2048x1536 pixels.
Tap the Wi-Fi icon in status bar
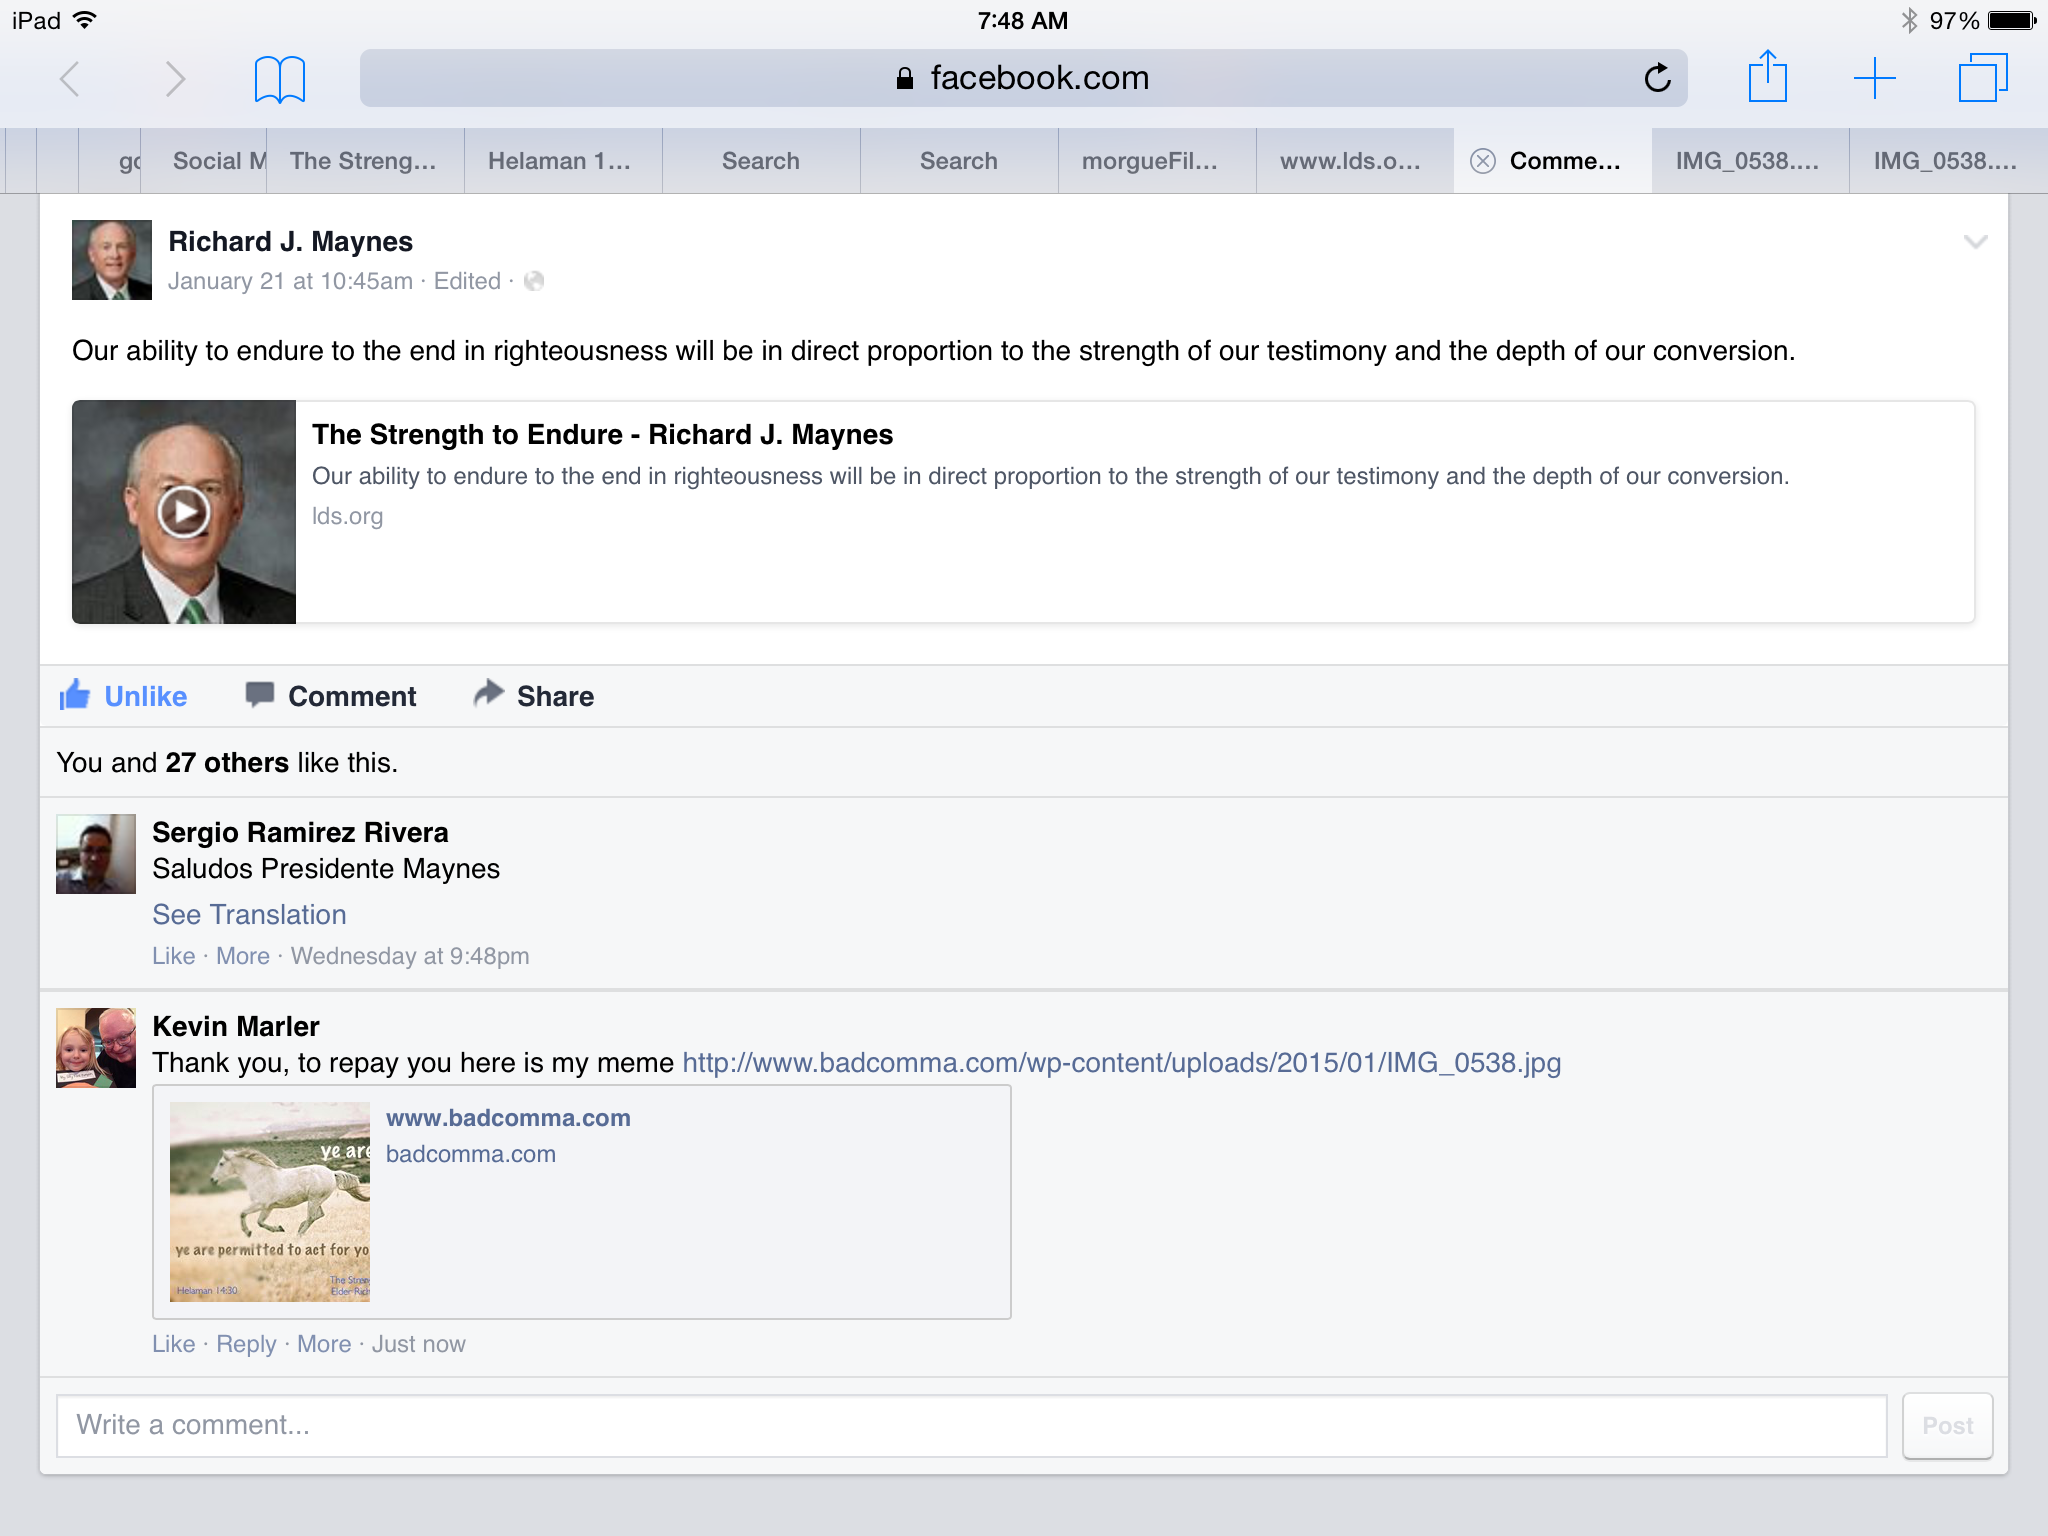click(85, 20)
